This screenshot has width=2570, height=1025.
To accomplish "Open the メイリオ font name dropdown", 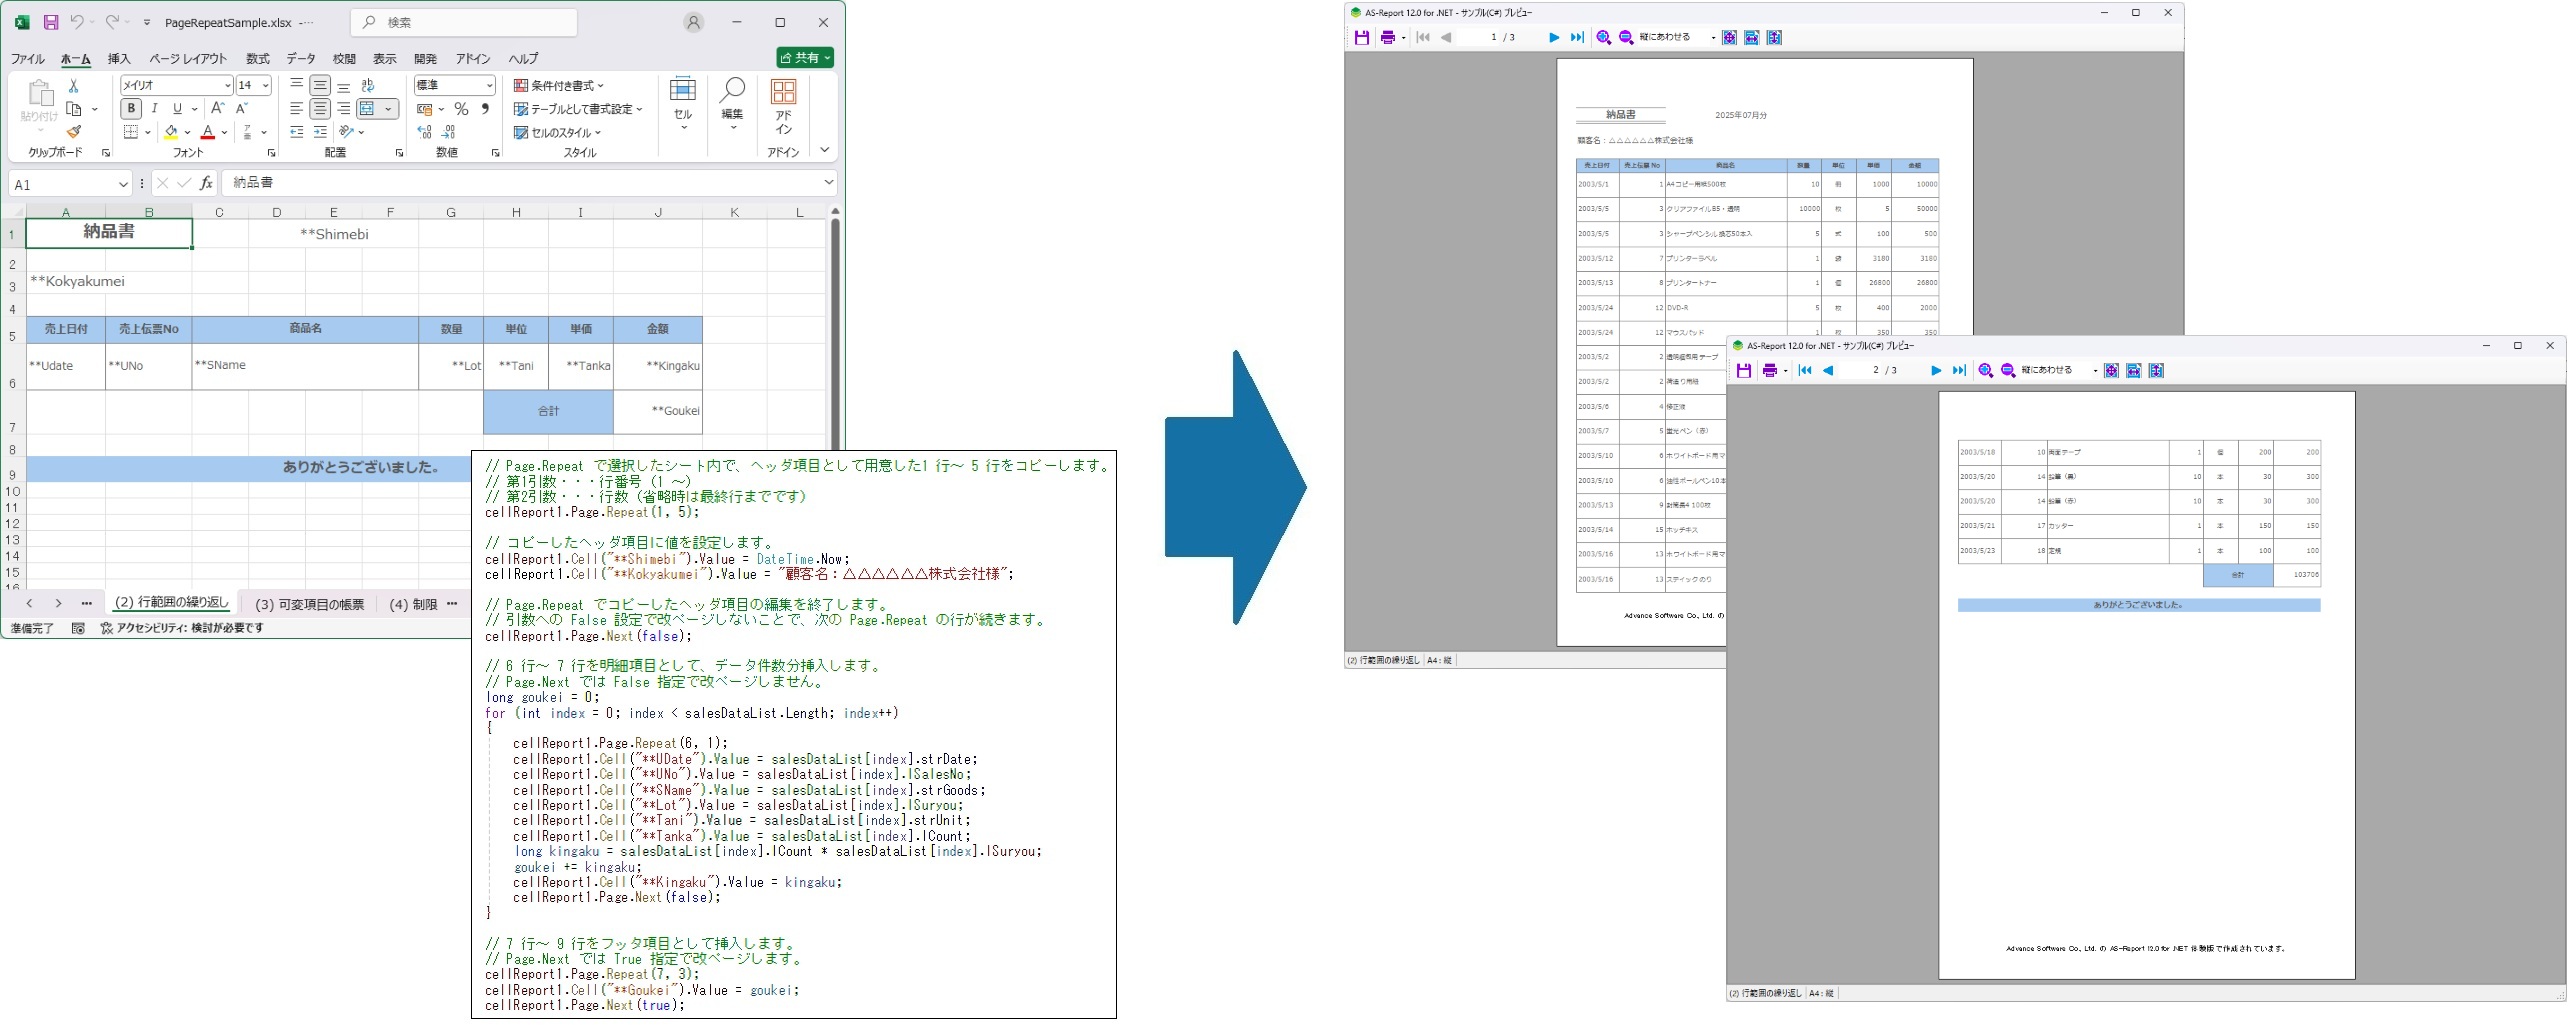I will tap(227, 86).
